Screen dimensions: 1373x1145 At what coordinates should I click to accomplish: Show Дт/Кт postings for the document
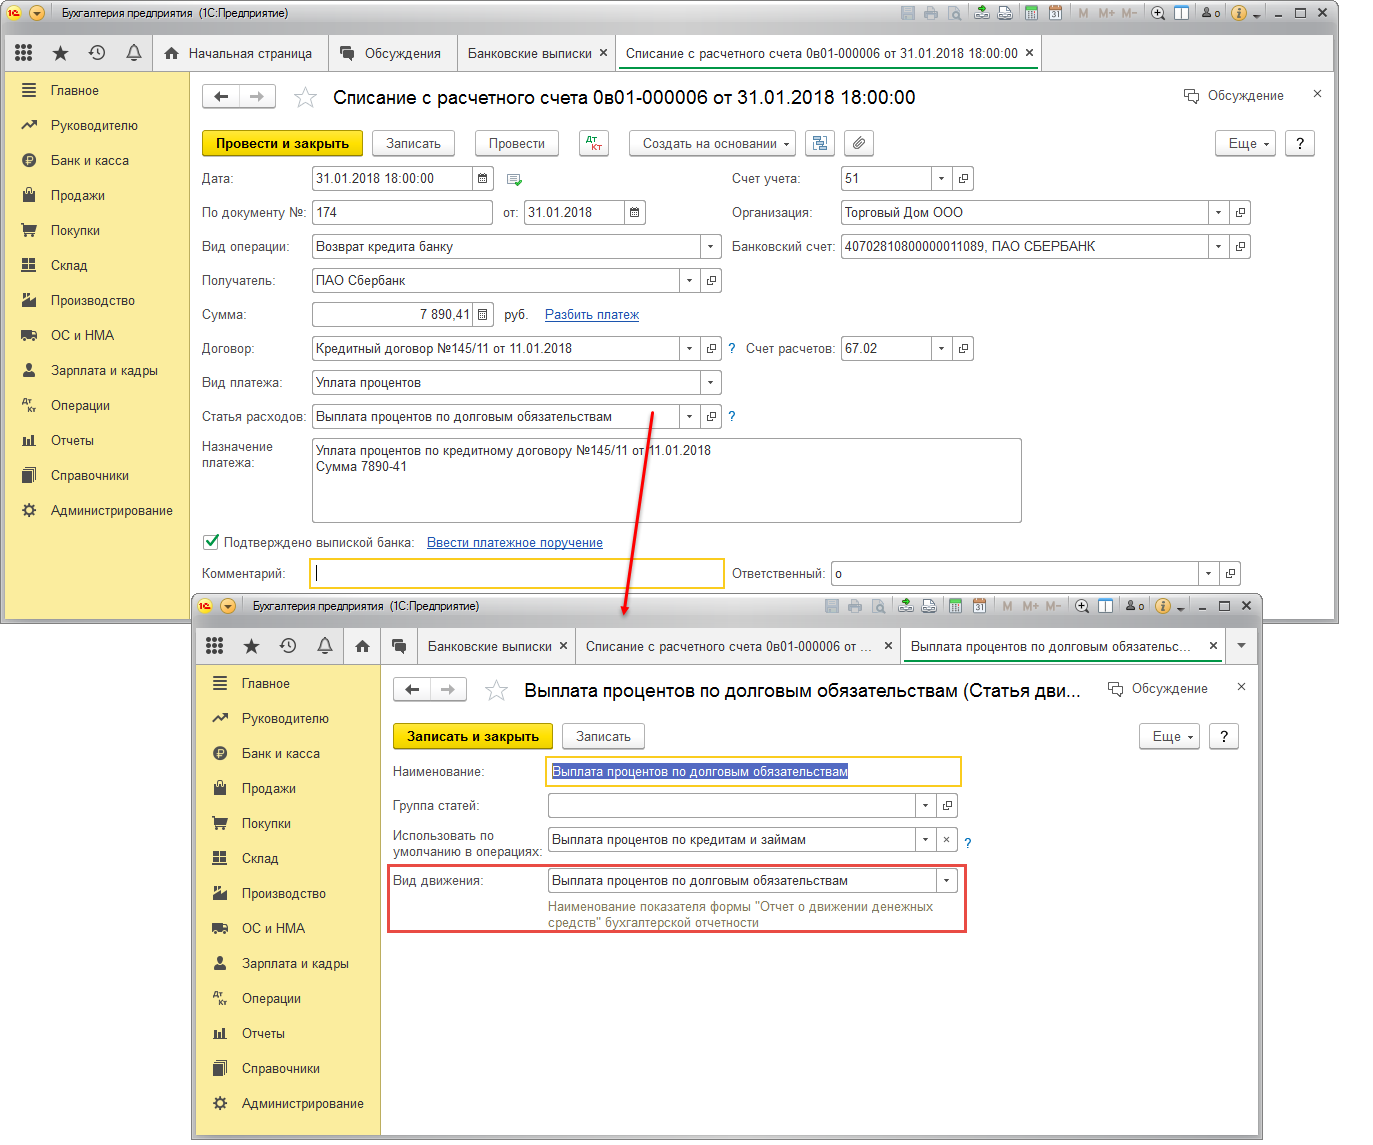[x=594, y=143]
